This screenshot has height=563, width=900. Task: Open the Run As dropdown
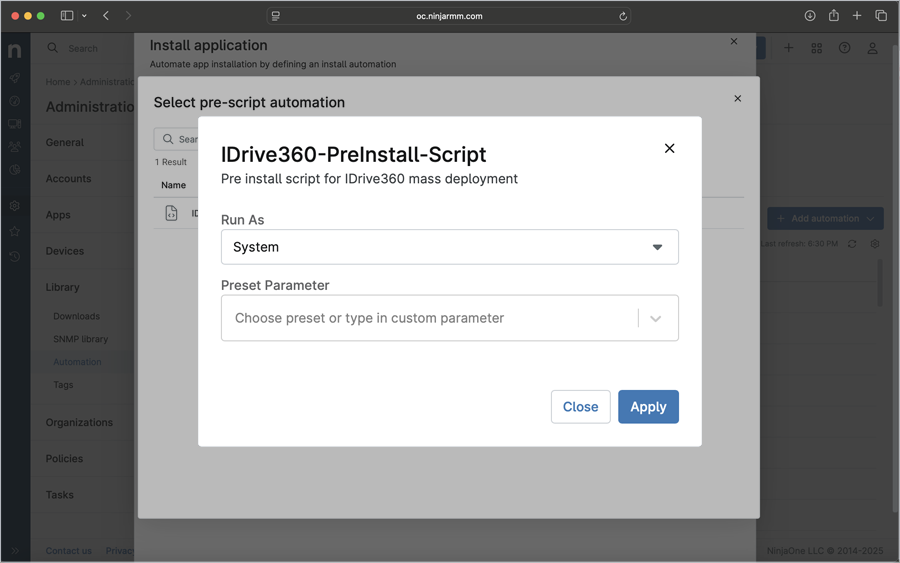pos(449,247)
